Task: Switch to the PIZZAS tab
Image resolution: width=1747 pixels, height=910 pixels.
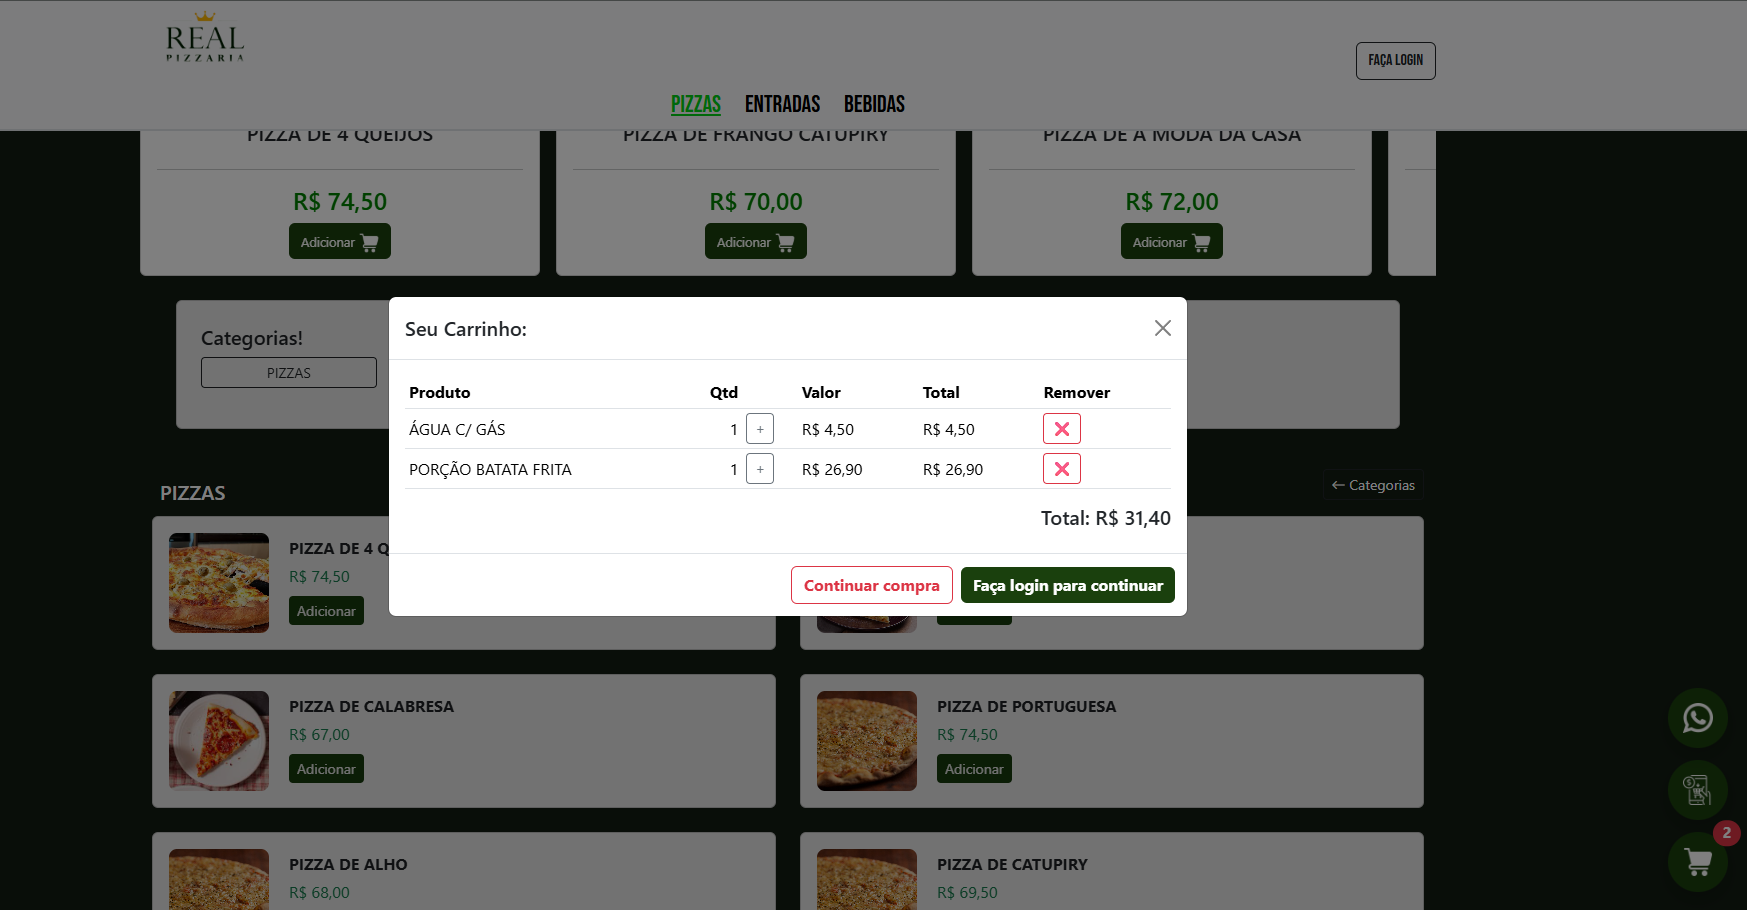Action: click(x=695, y=104)
